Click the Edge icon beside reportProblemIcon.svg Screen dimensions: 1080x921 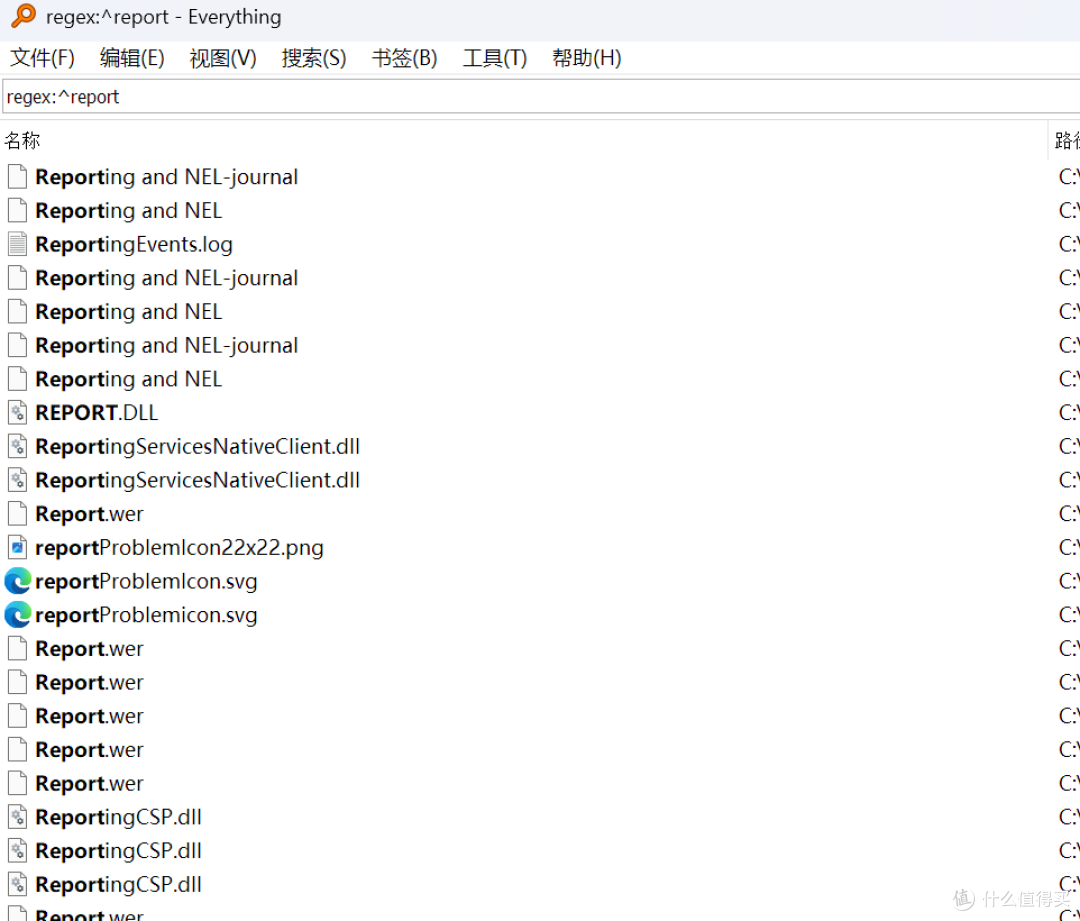coord(18,581)
